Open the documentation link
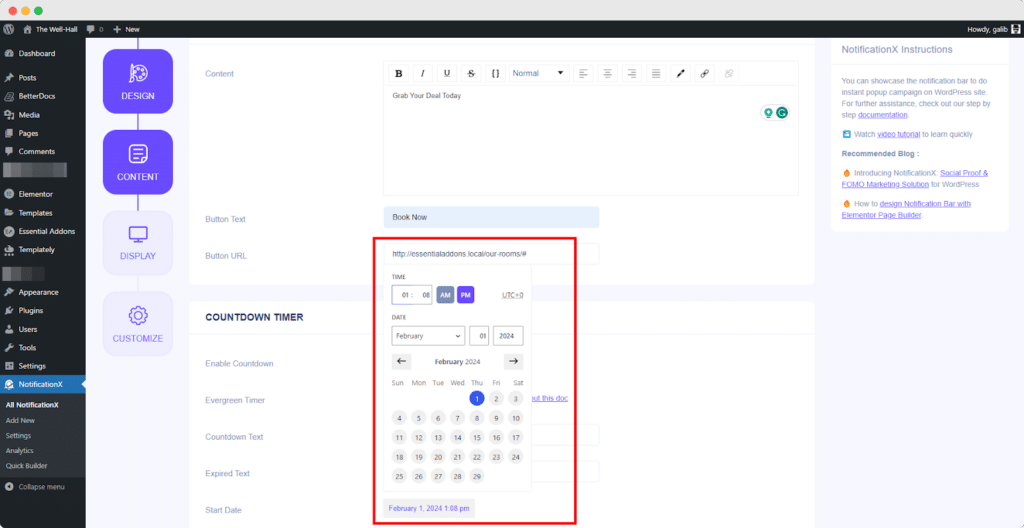The image size is (1024, 528). (x=882, y=115)
